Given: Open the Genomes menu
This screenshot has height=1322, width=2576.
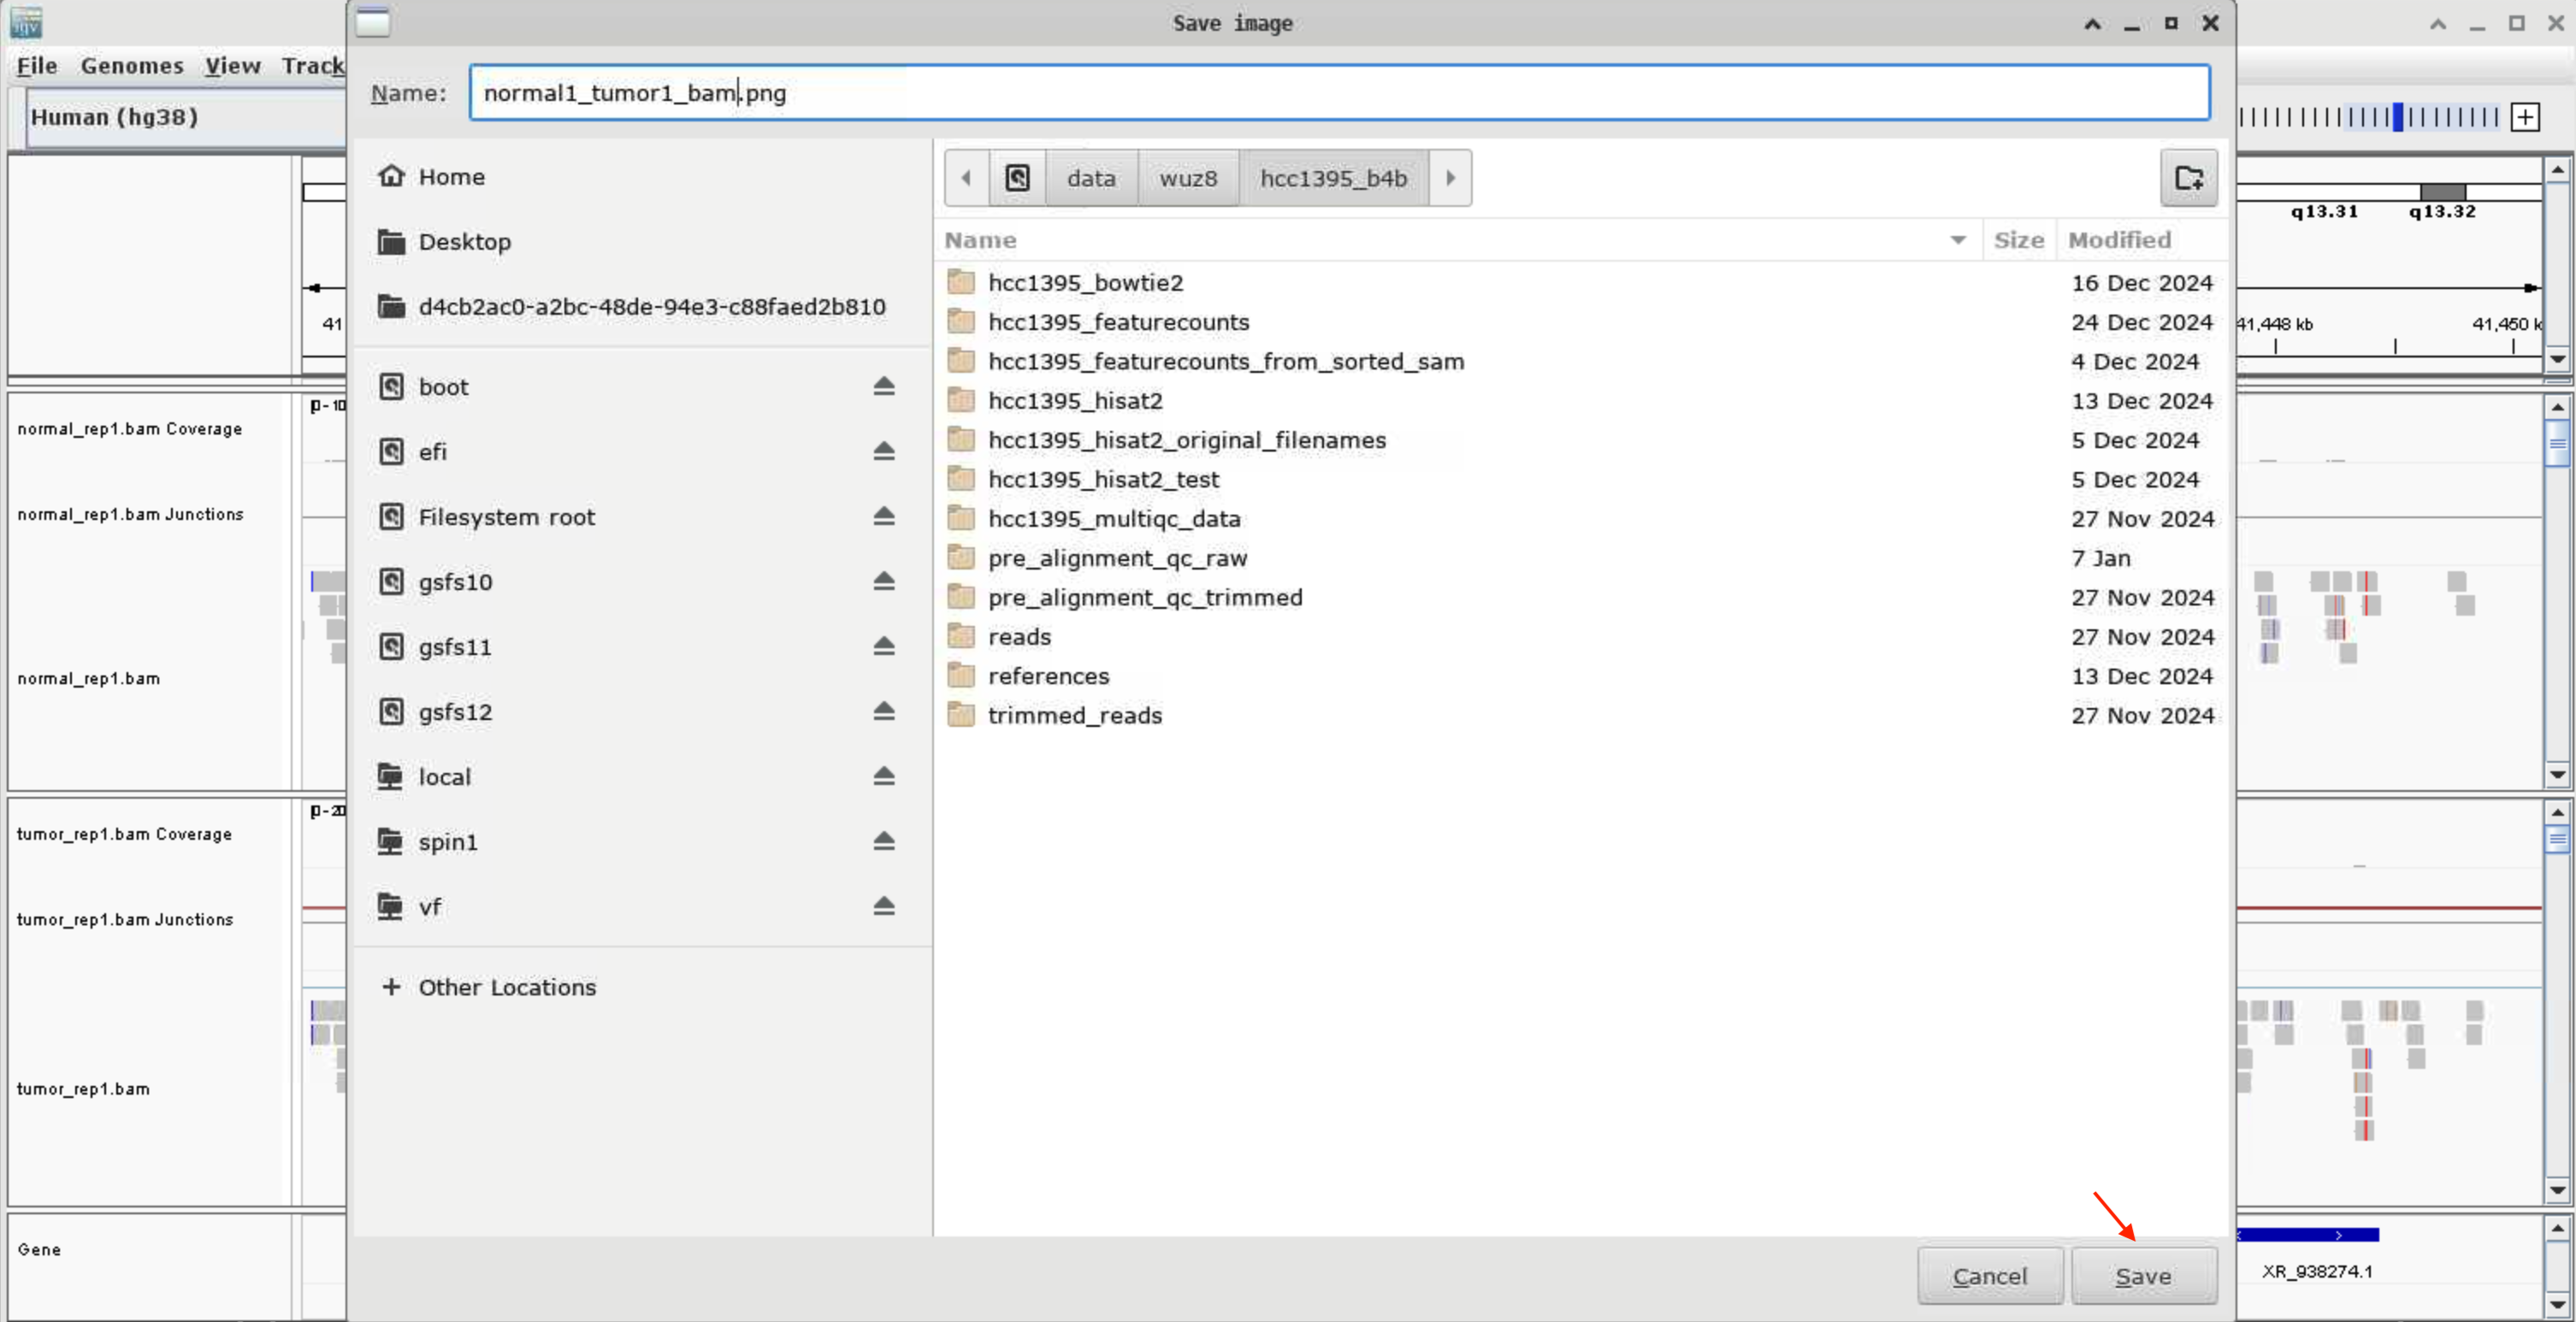Looking at the screenshot, I should pos(132,66).
